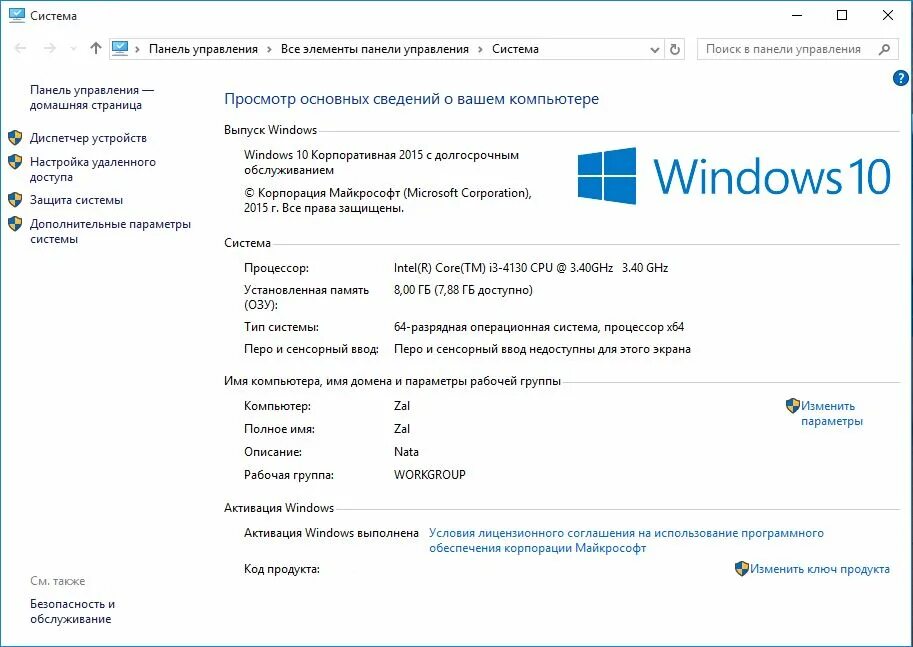The image size is (913, 647).
Task: Expand chevron before Система breadcrumb
Action: [x=480, y=50]
